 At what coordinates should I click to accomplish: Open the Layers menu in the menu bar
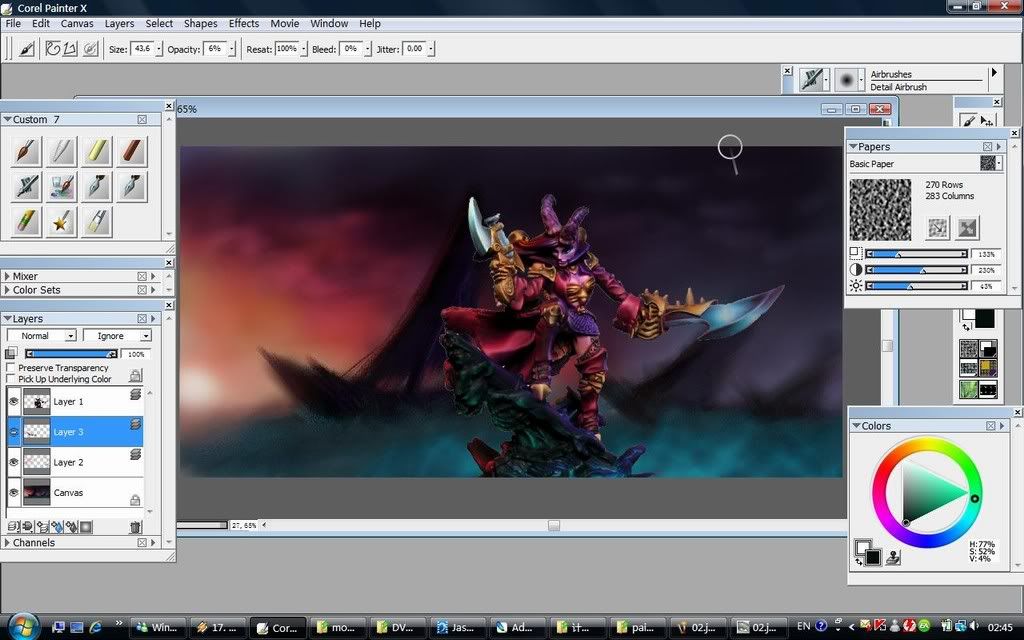tap(120, 24)
